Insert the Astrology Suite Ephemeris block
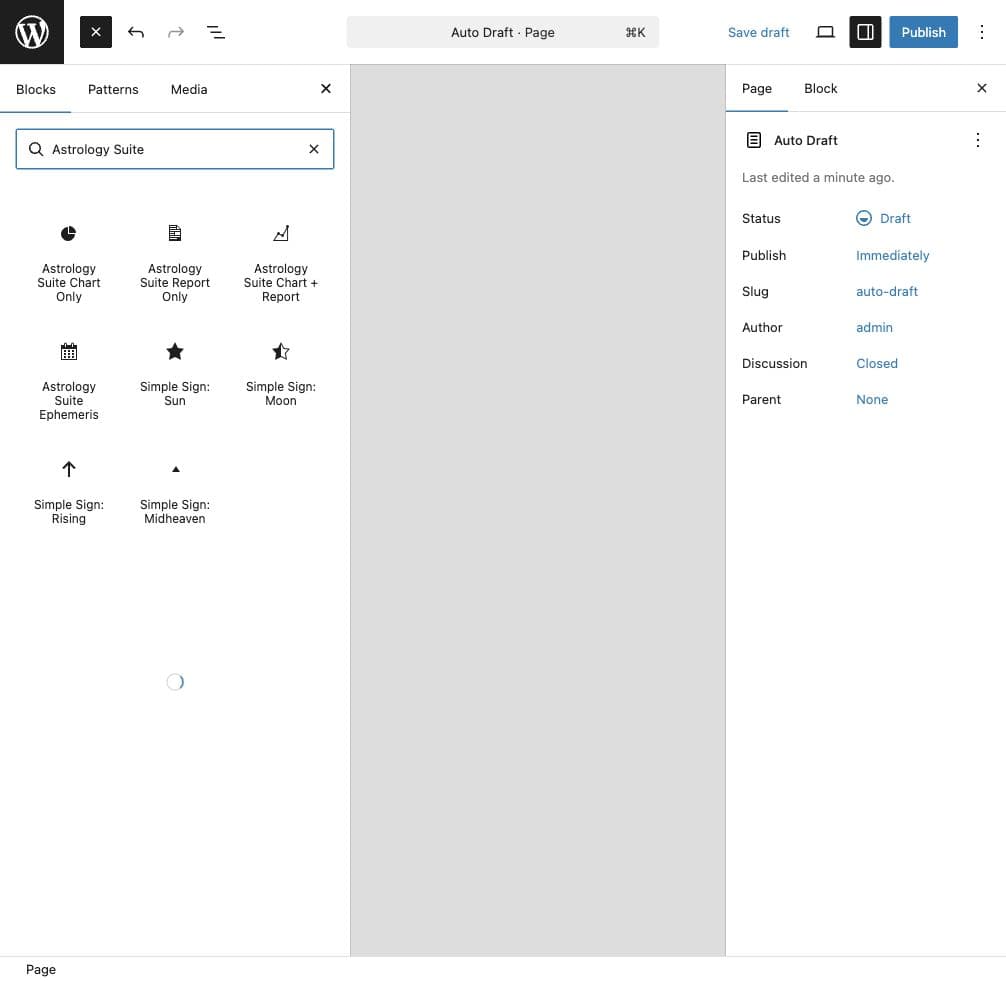Viewport: 1006px width, 981px height. pyautogui.click(x=69, y=382)
